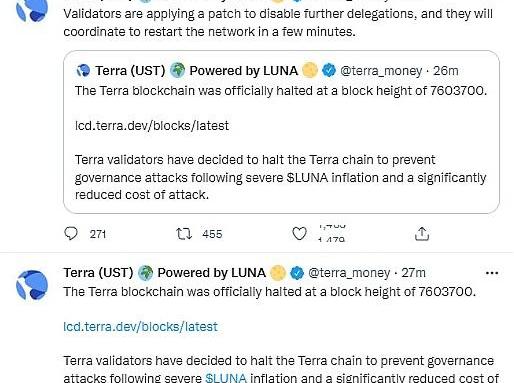This screenshot has height=383, width=514.
Task: Open the quoted tweet card about halted blockchain
Action: pyautogui.click(x=281, y=132)
